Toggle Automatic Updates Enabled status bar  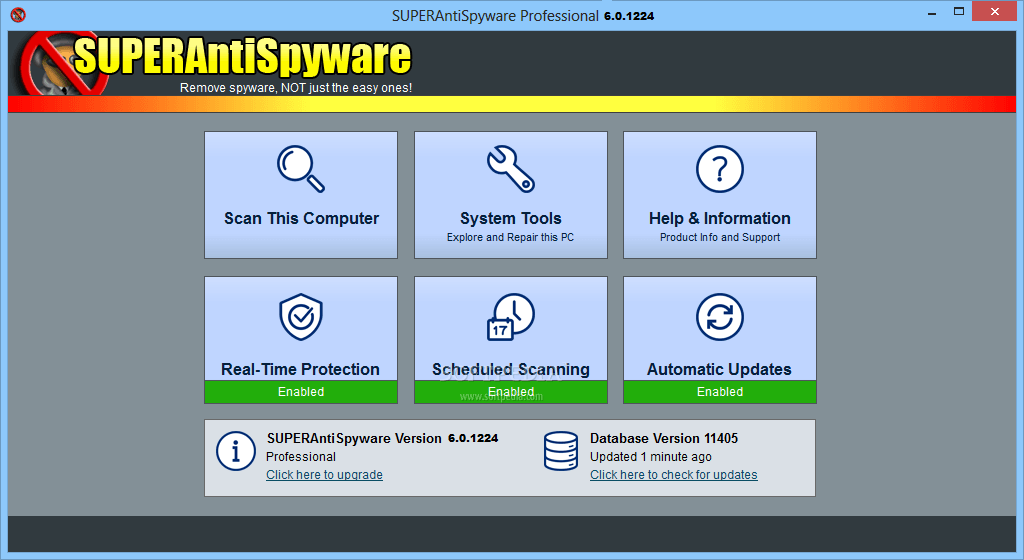(720, 392)
